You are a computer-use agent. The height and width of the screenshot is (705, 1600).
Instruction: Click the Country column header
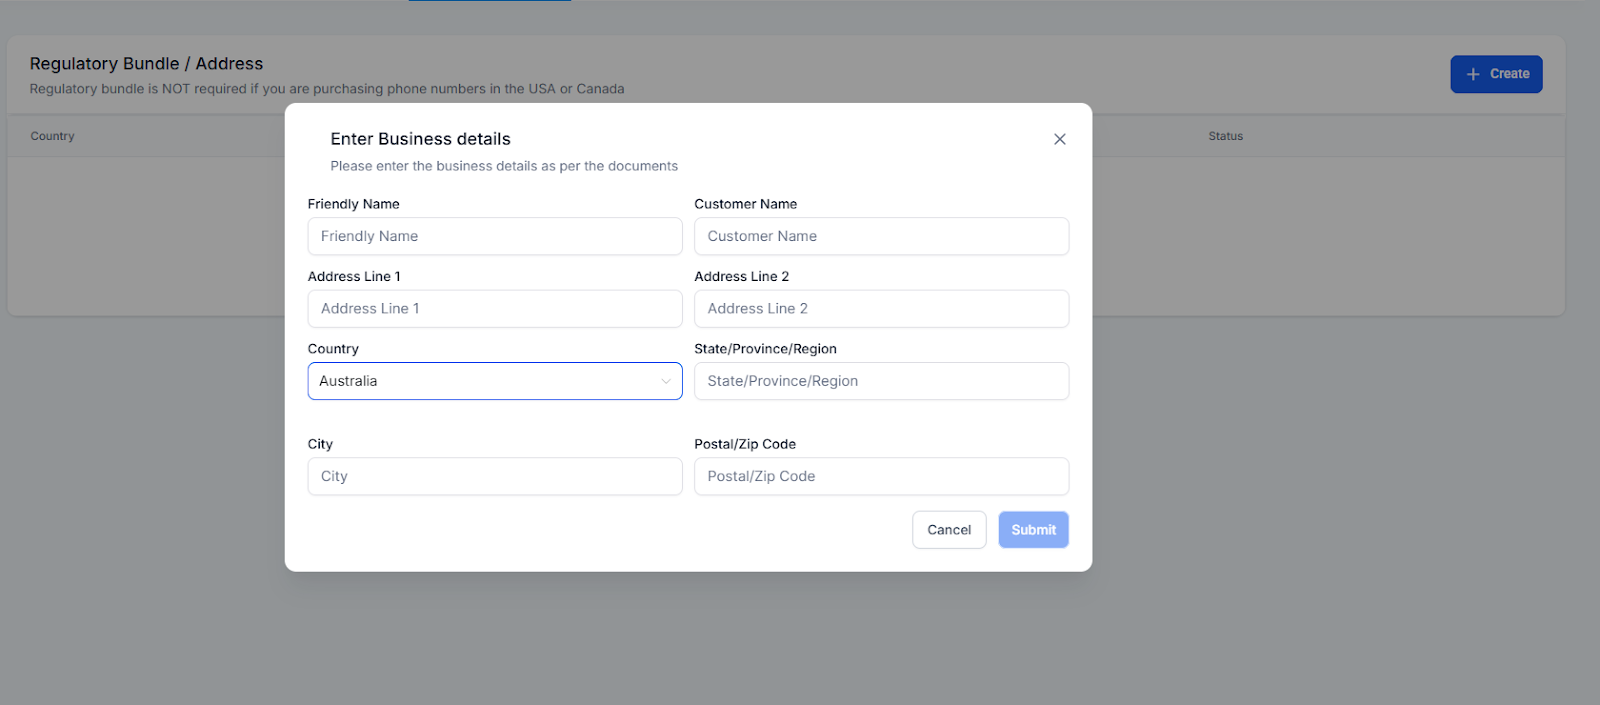pyautogui.click(x=52, y=136)
